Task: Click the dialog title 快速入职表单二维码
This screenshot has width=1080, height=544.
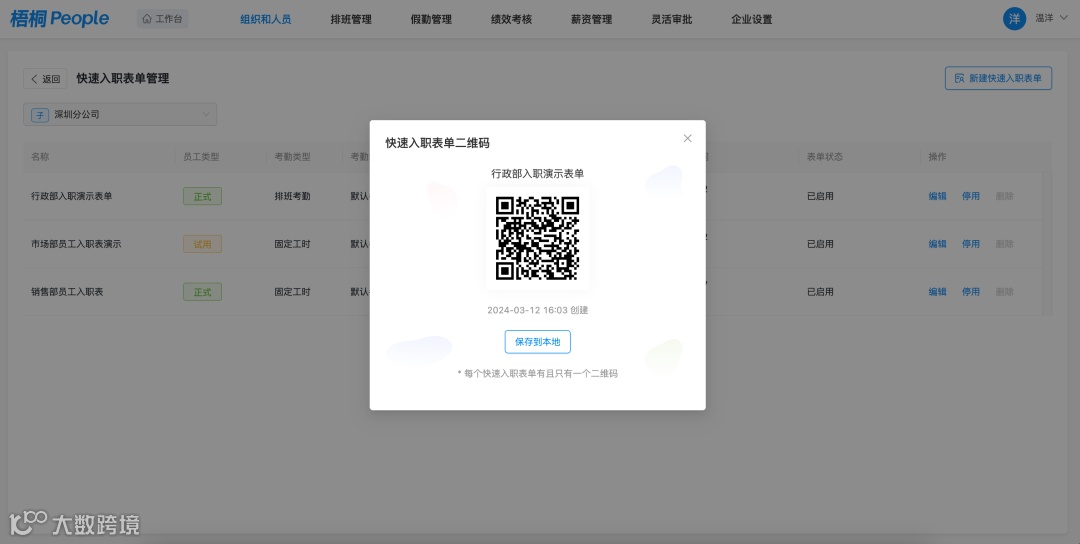Action: tap(437, 143)
